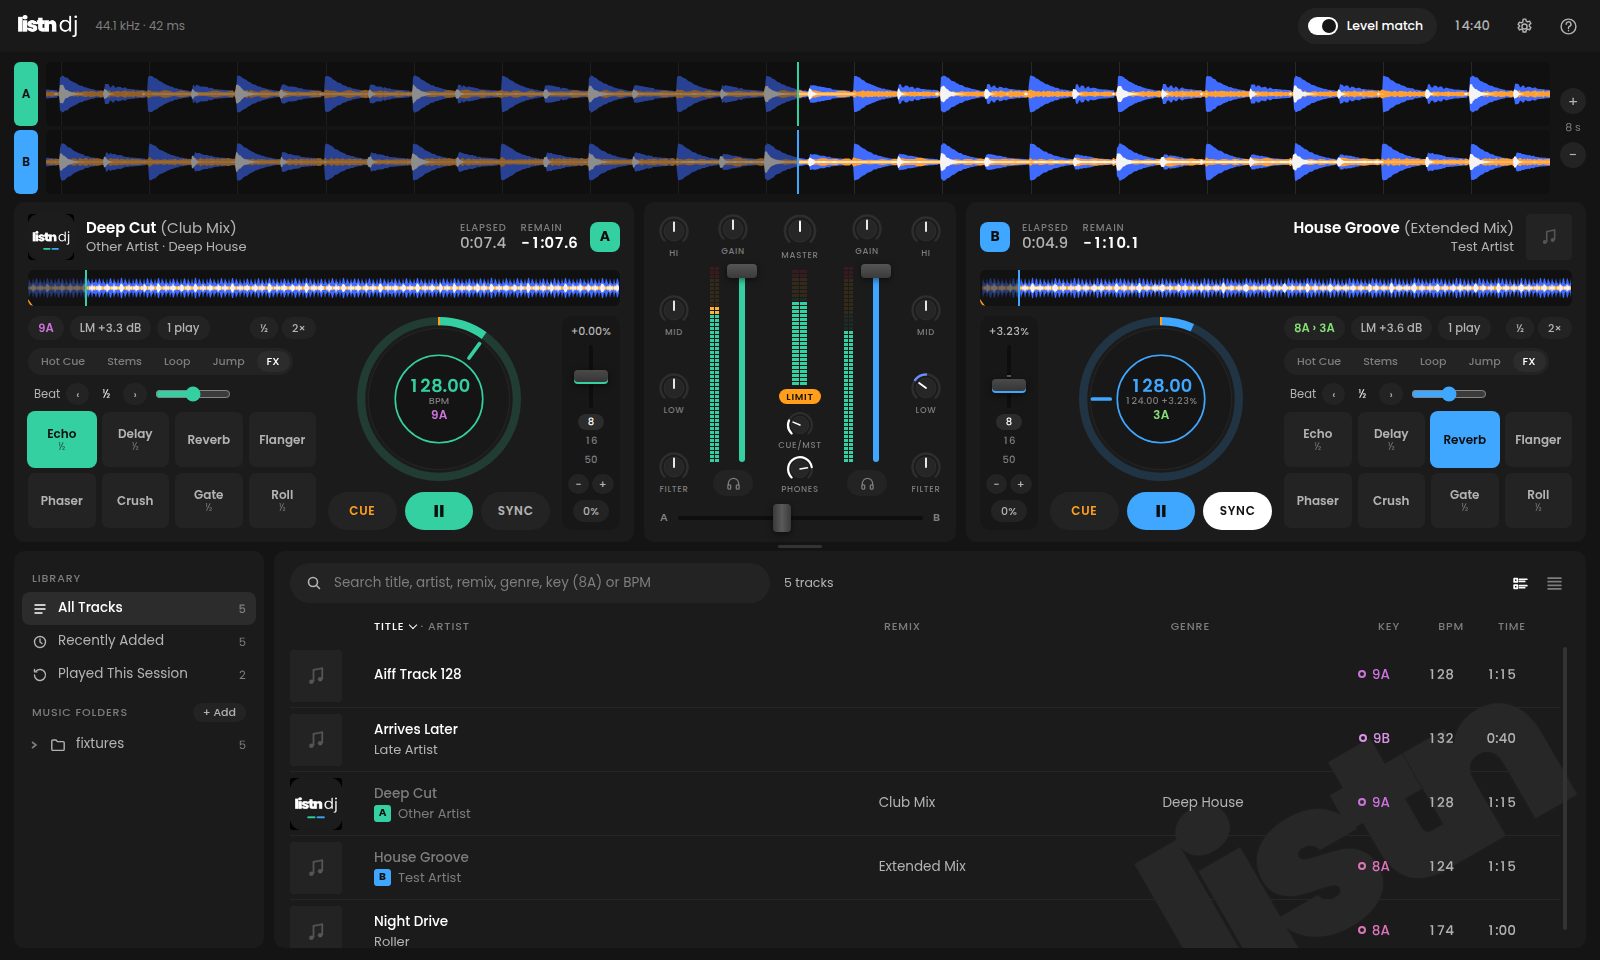Zoom in waveform with plus icon
Image resolution: width=1600 pixels, height=960 pixels.
[1573, 101]
